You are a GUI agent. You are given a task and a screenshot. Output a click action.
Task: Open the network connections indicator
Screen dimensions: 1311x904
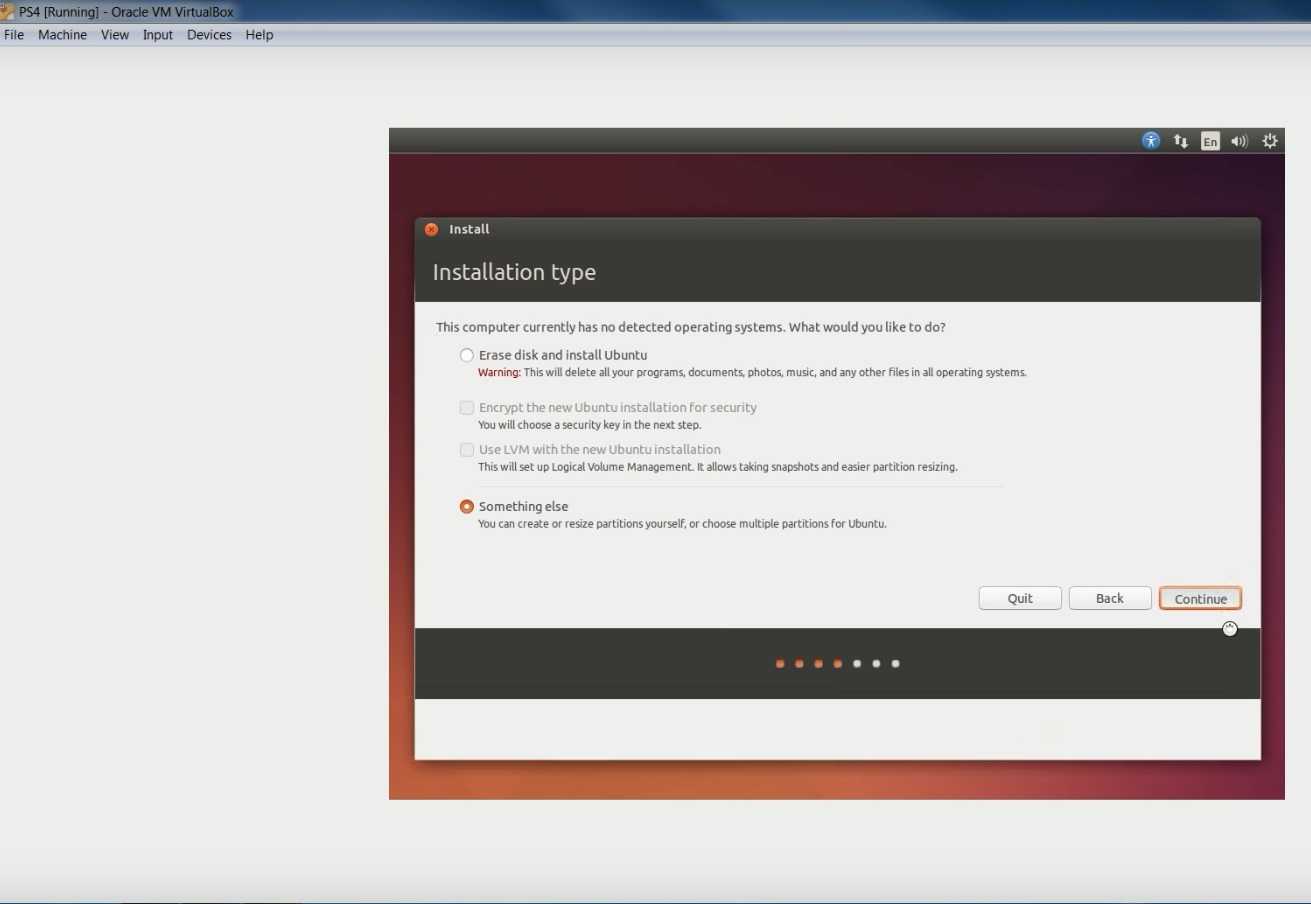pyautogui.click(x=1181, y=141)
